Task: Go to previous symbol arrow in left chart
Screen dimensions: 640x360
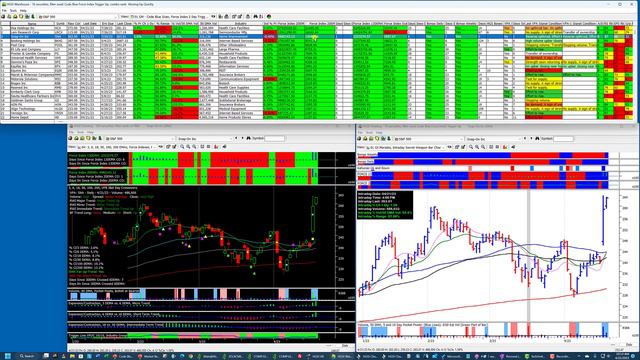Action: click(236, 138)
